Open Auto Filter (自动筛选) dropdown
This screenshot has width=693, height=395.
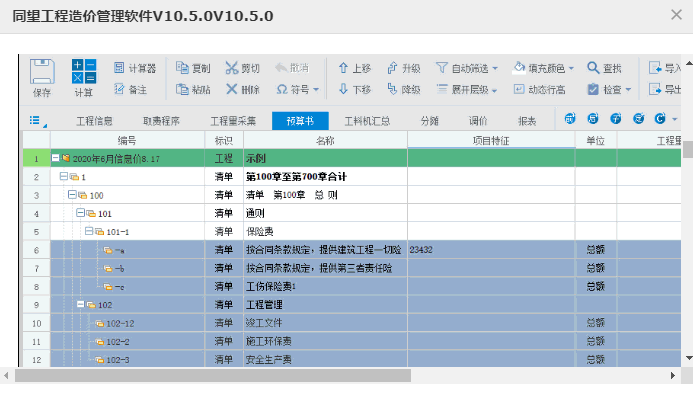click(x=467, y=68)
